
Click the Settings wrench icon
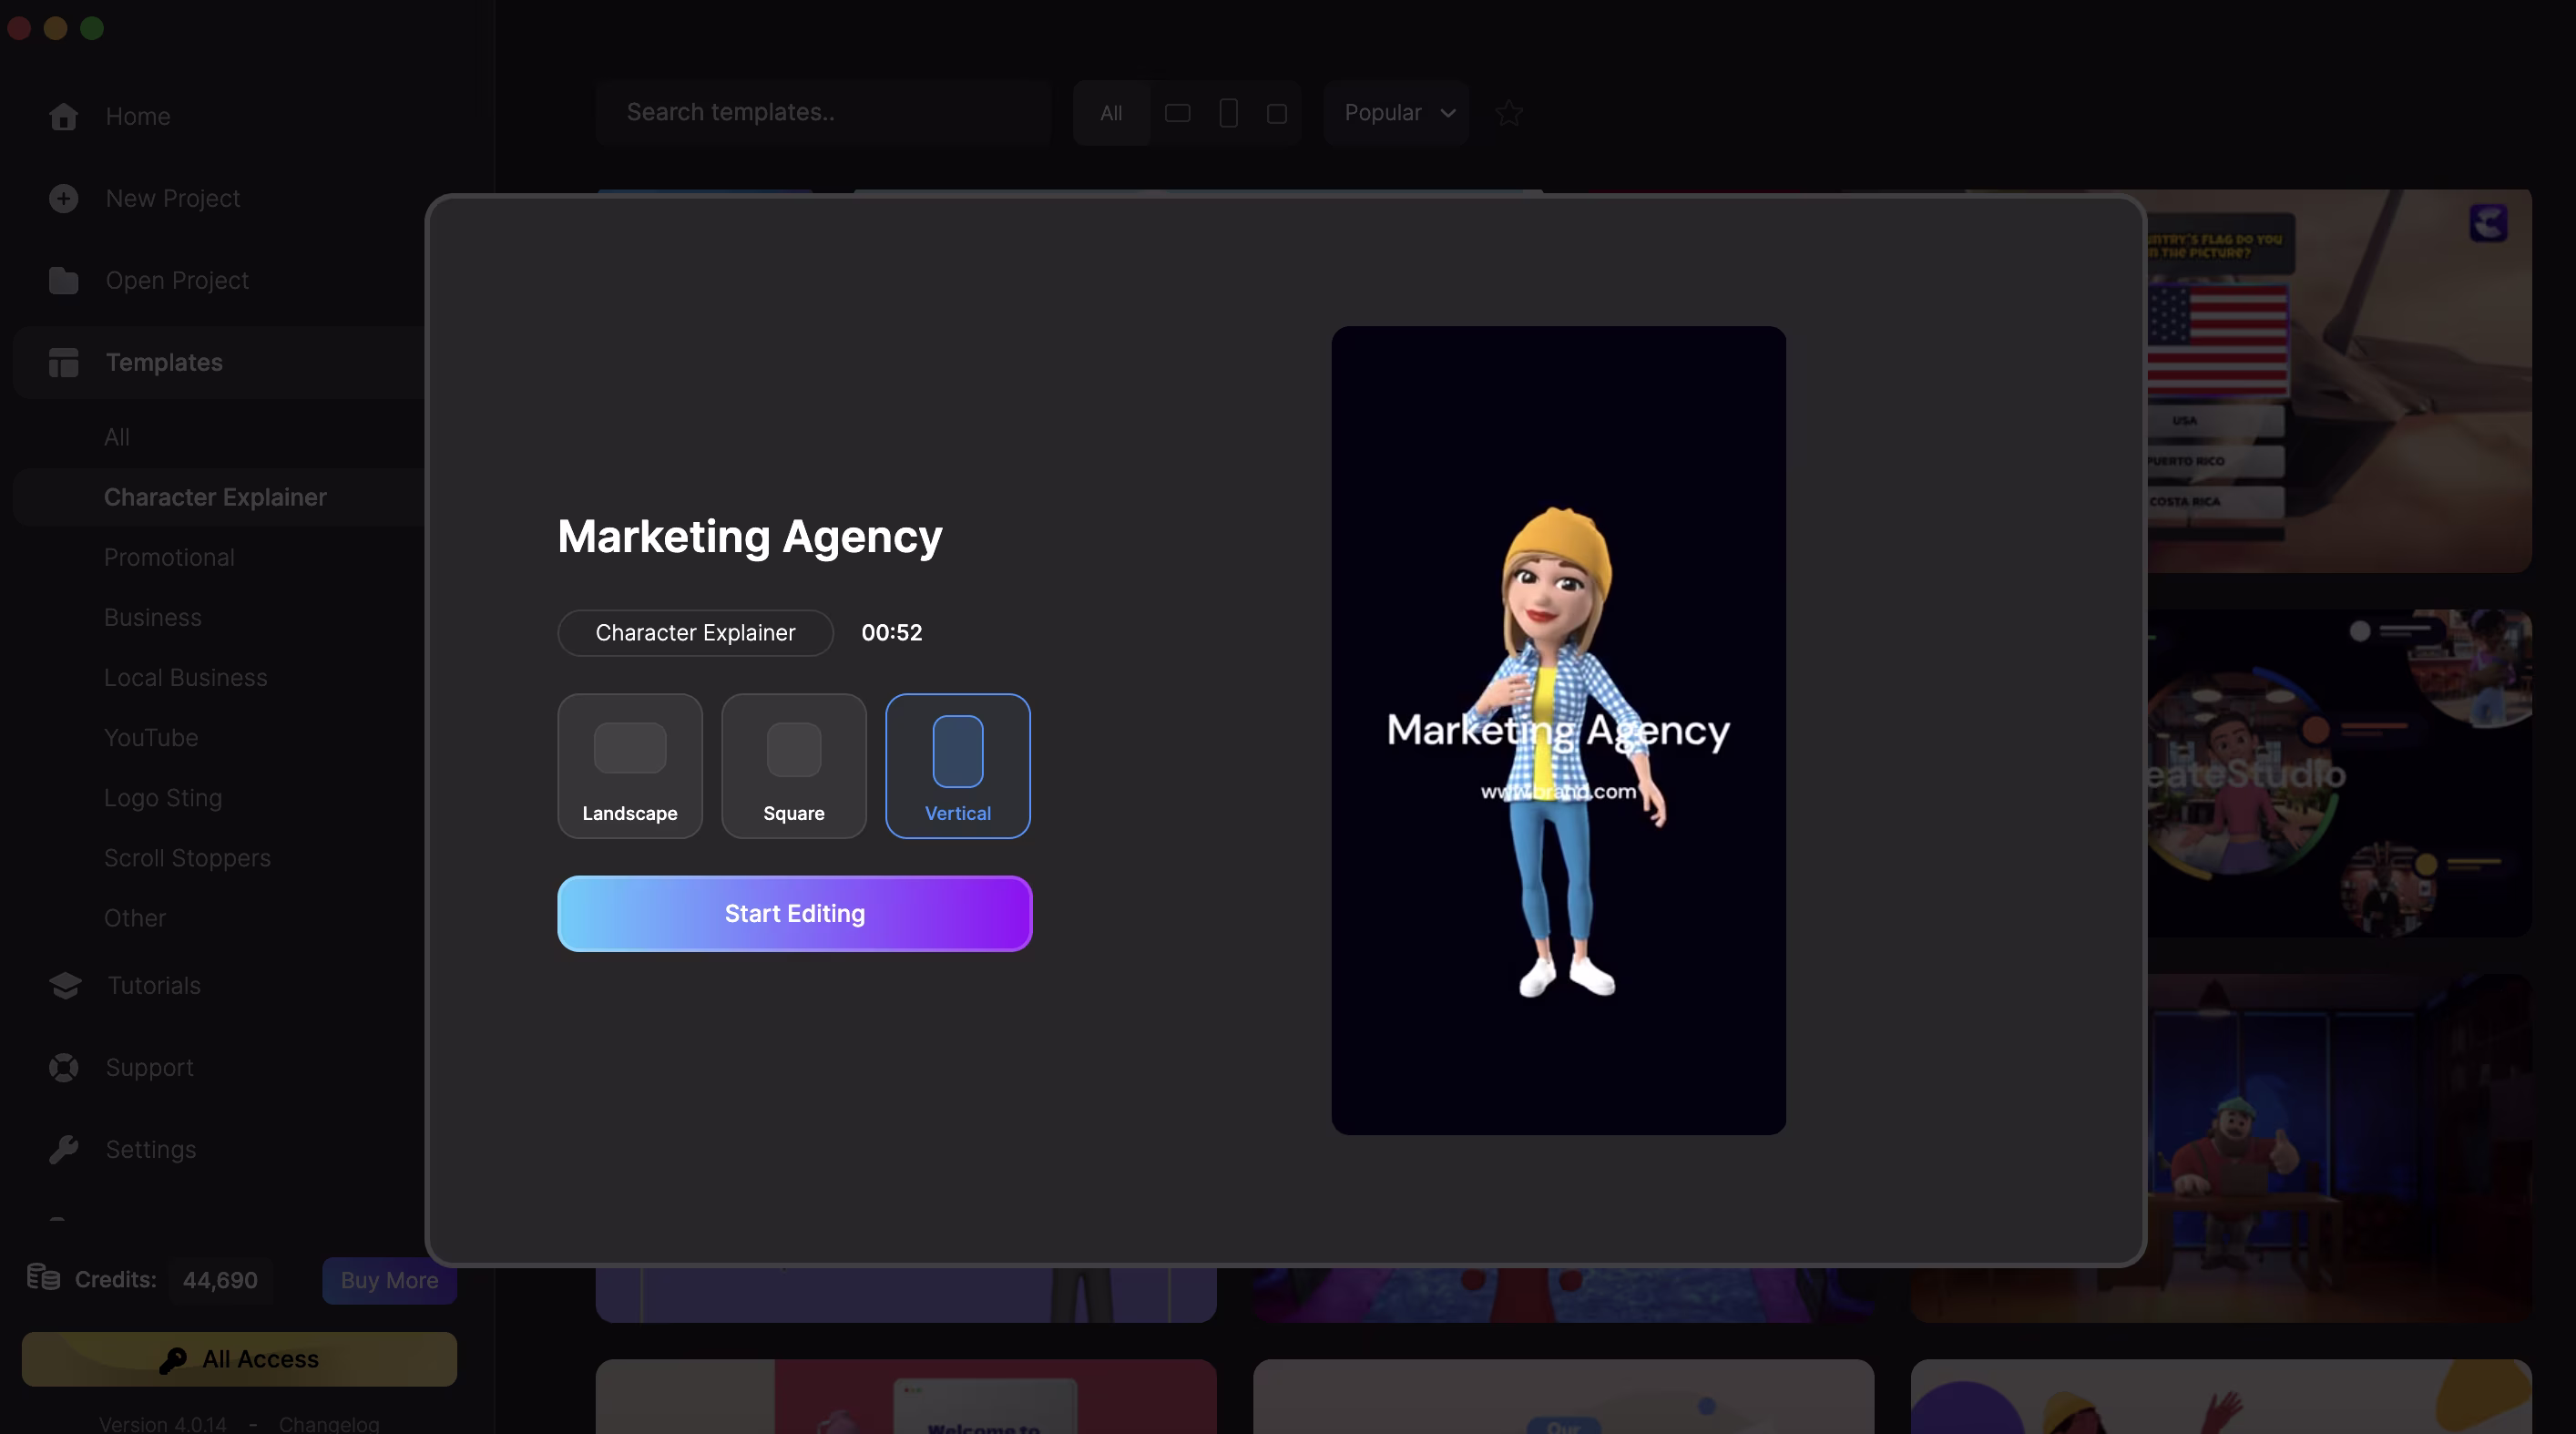click(x=63, y=1150)
